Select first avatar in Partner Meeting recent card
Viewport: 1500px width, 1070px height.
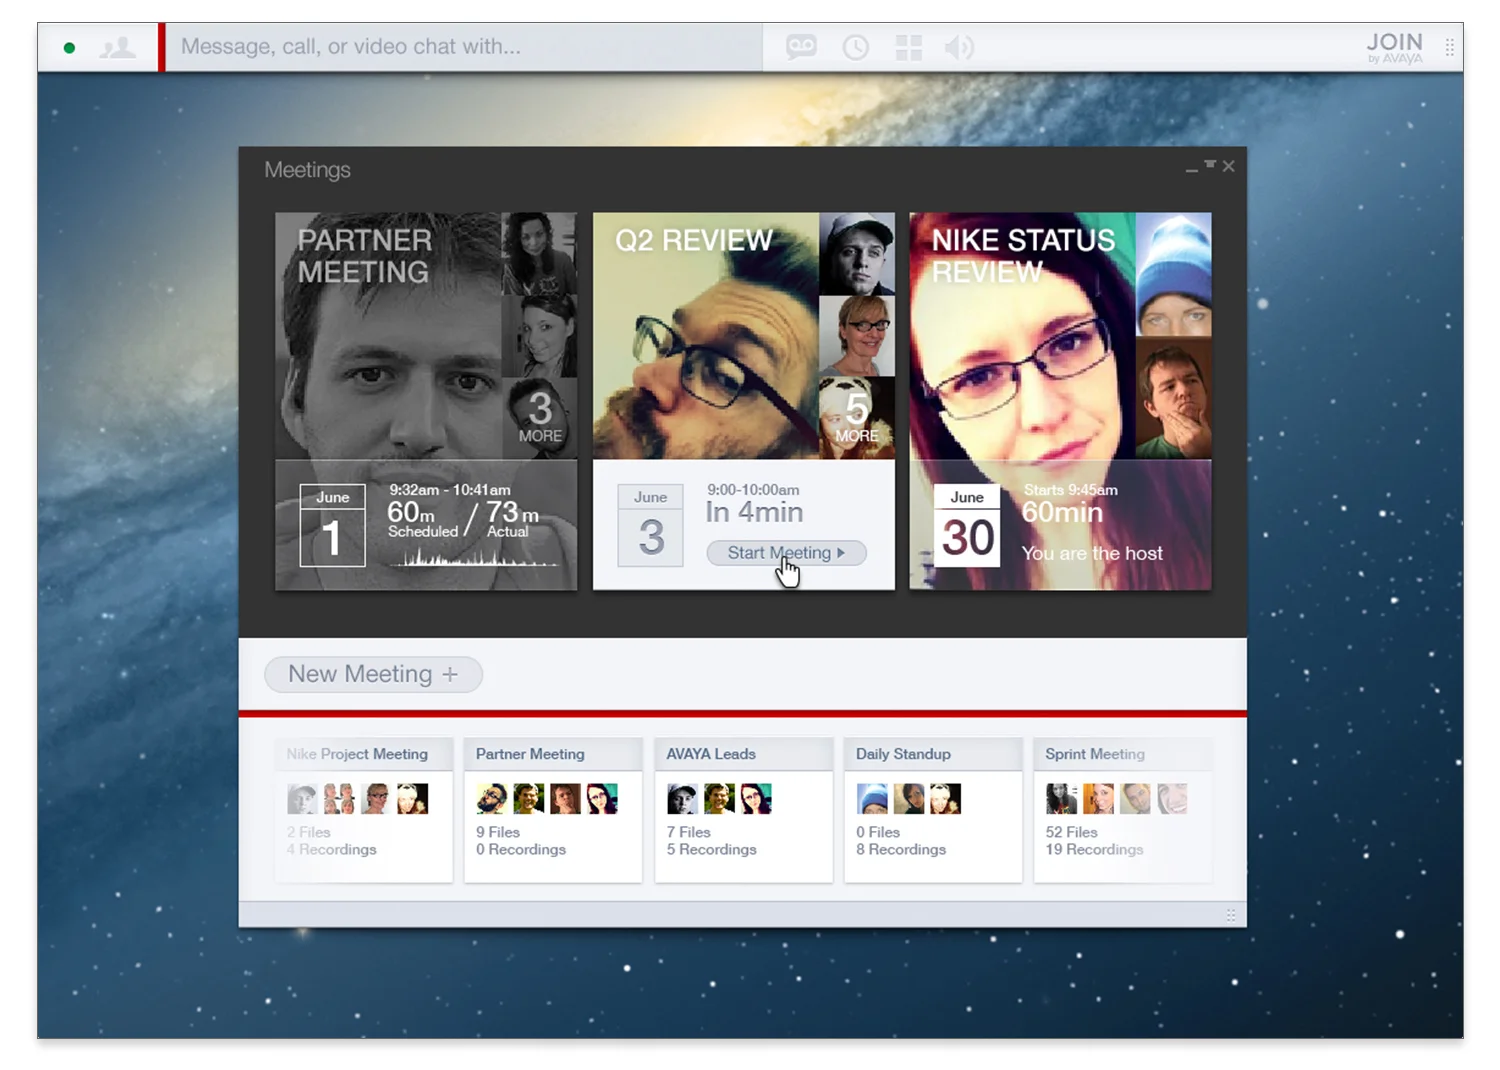[x=491, y=798]
